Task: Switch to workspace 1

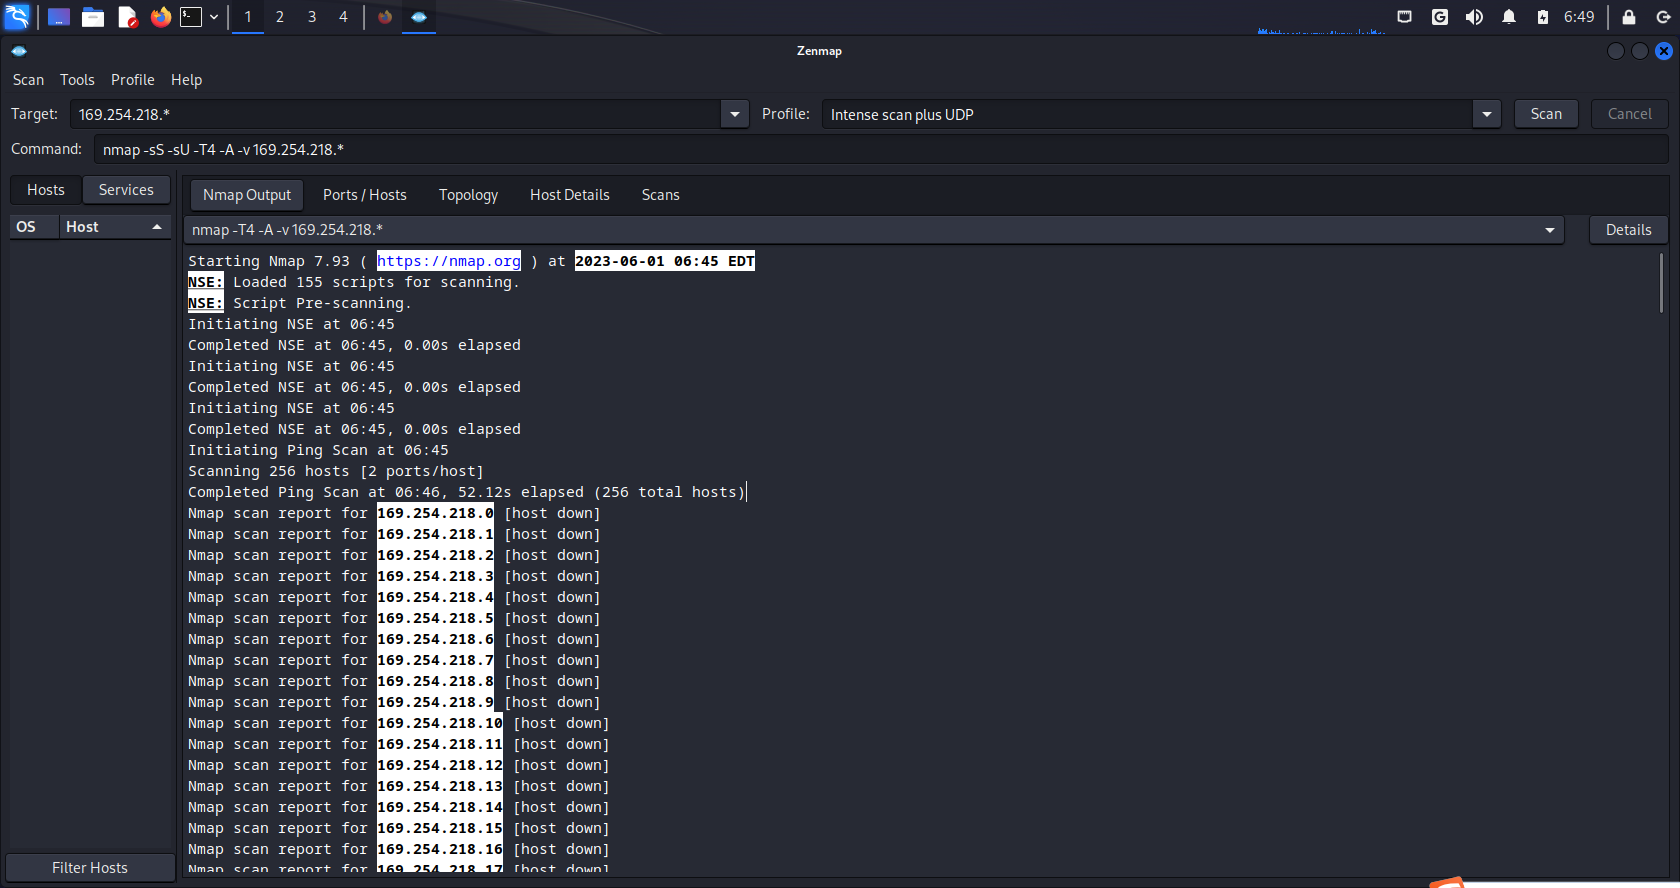Action: (x=248, y=17)
